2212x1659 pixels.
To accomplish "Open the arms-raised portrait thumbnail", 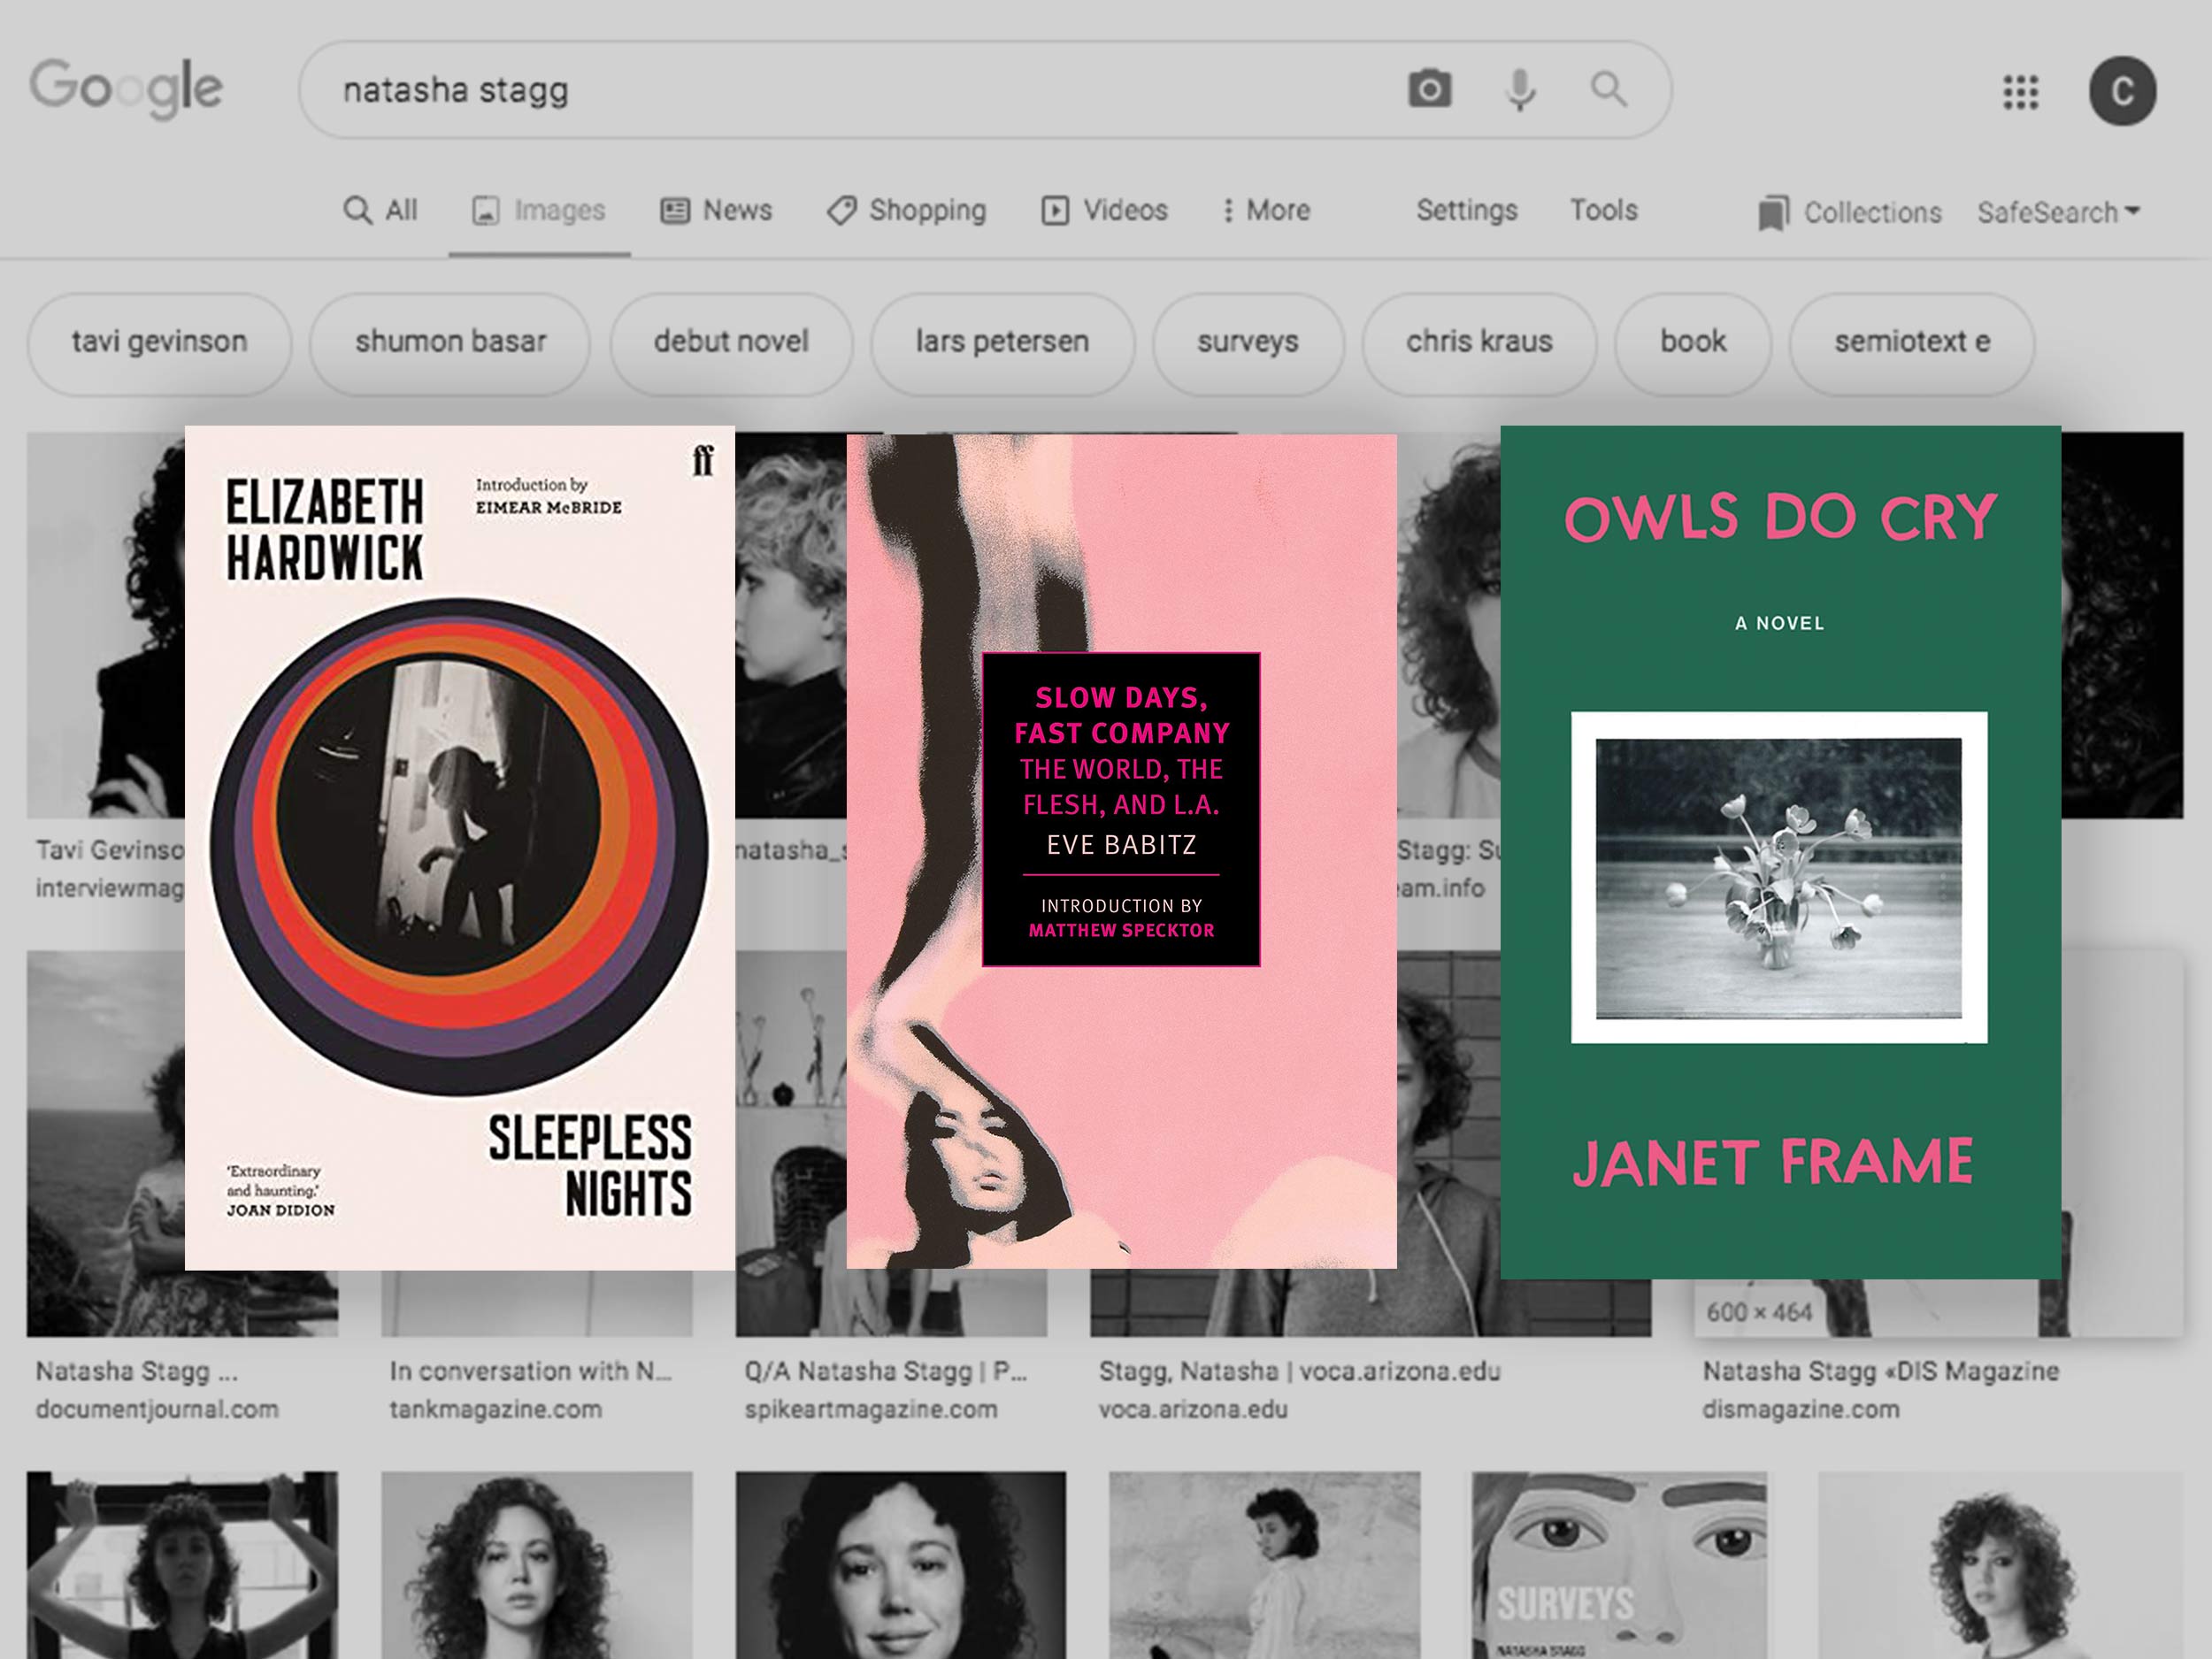I will pyautogui.click(x=182, y=1565).
